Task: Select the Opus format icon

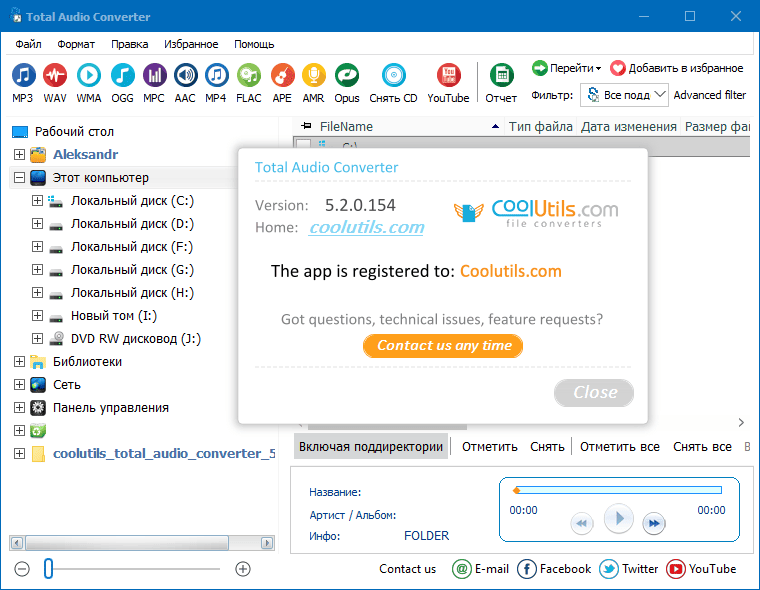Action: click(346, 76)
